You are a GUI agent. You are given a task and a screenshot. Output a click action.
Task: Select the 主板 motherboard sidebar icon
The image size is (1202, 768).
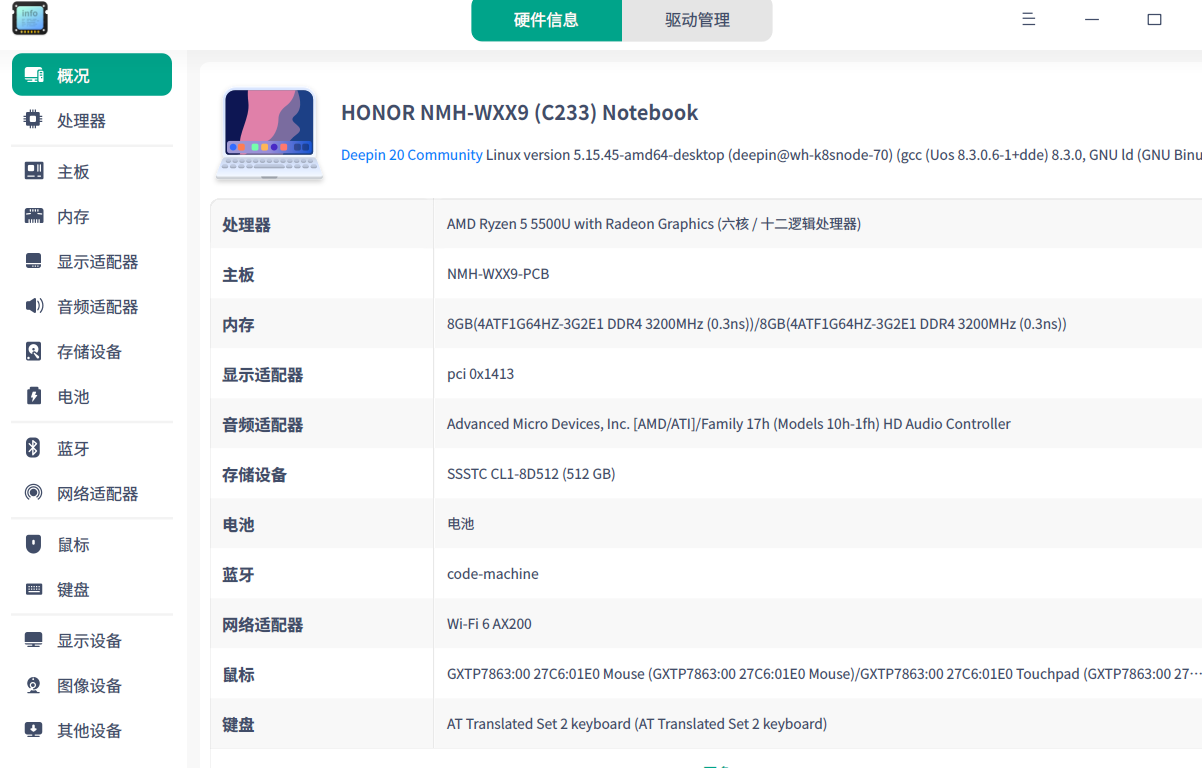[34, 171]
